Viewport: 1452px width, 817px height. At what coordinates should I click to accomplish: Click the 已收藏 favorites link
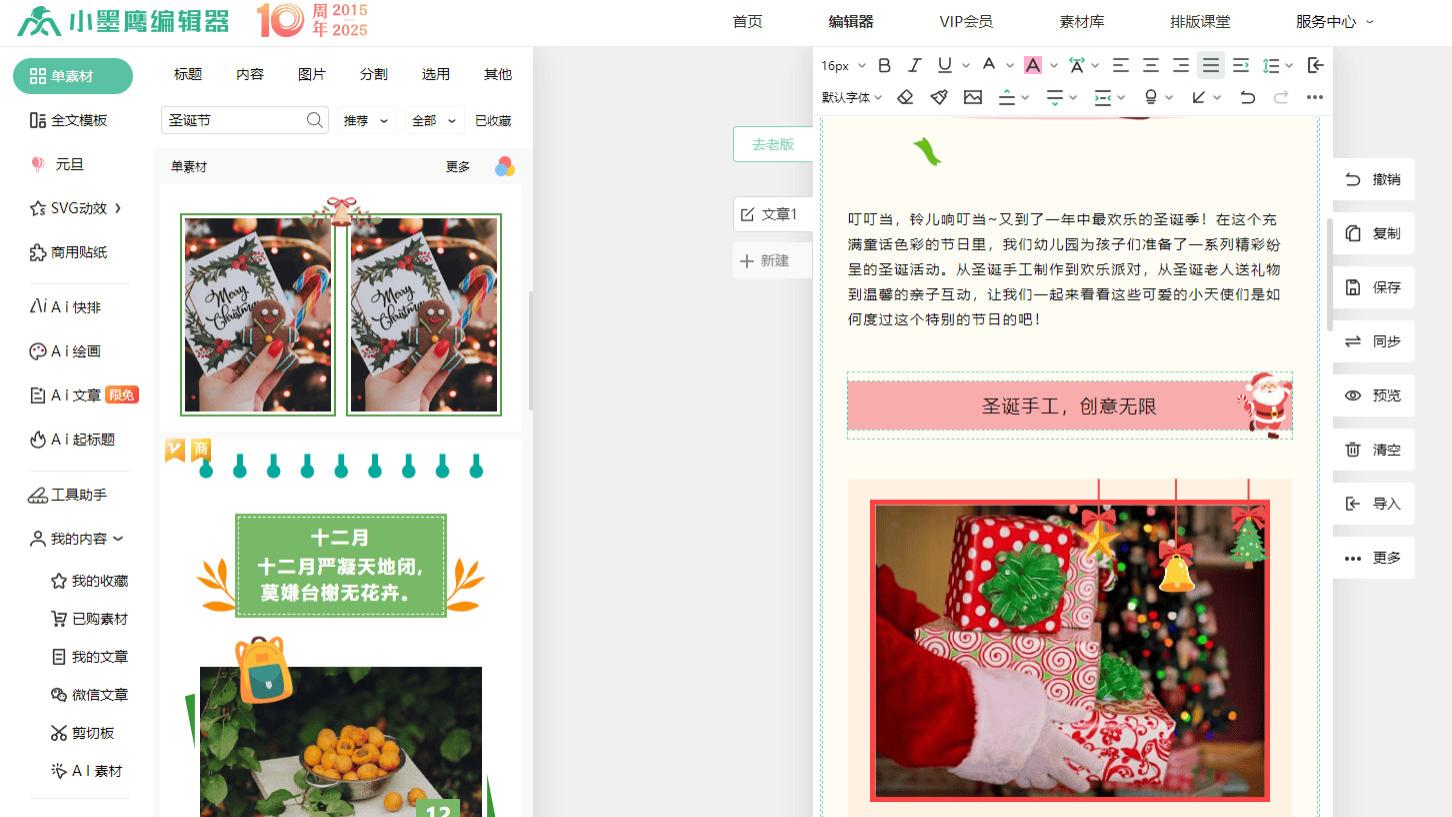tap(492, 120)
